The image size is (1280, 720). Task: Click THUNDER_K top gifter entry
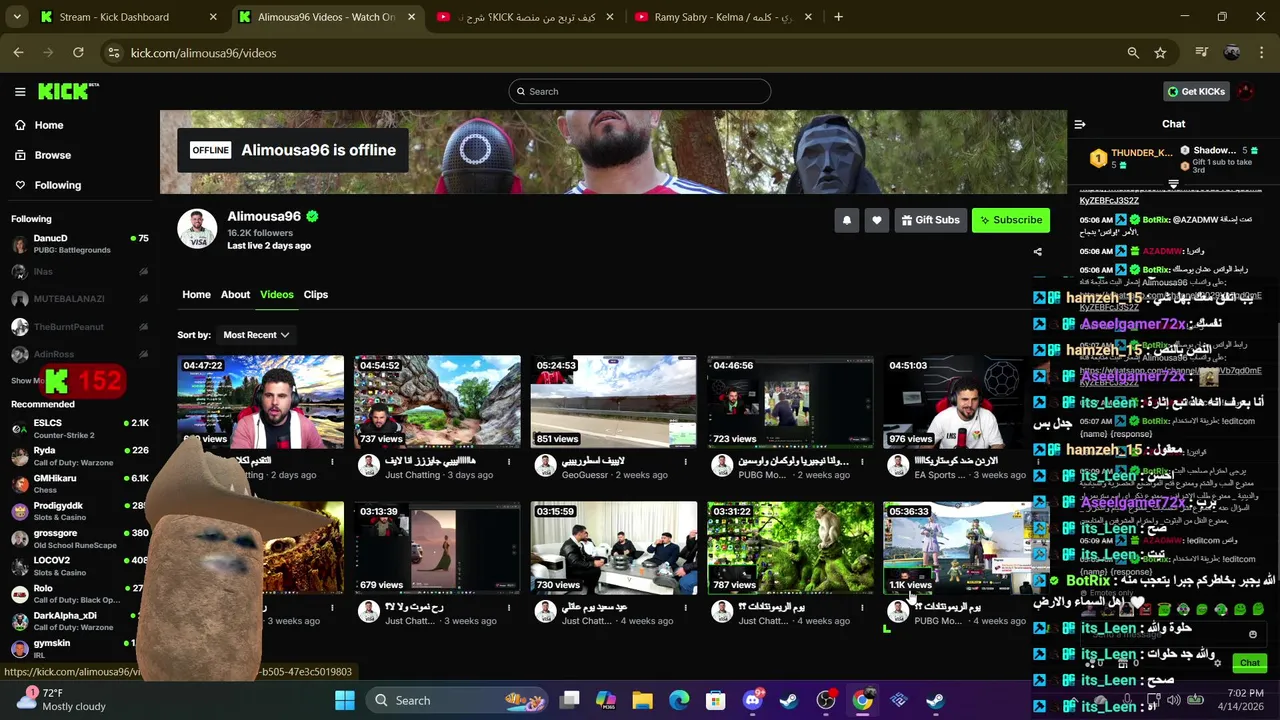(1131, 158)
